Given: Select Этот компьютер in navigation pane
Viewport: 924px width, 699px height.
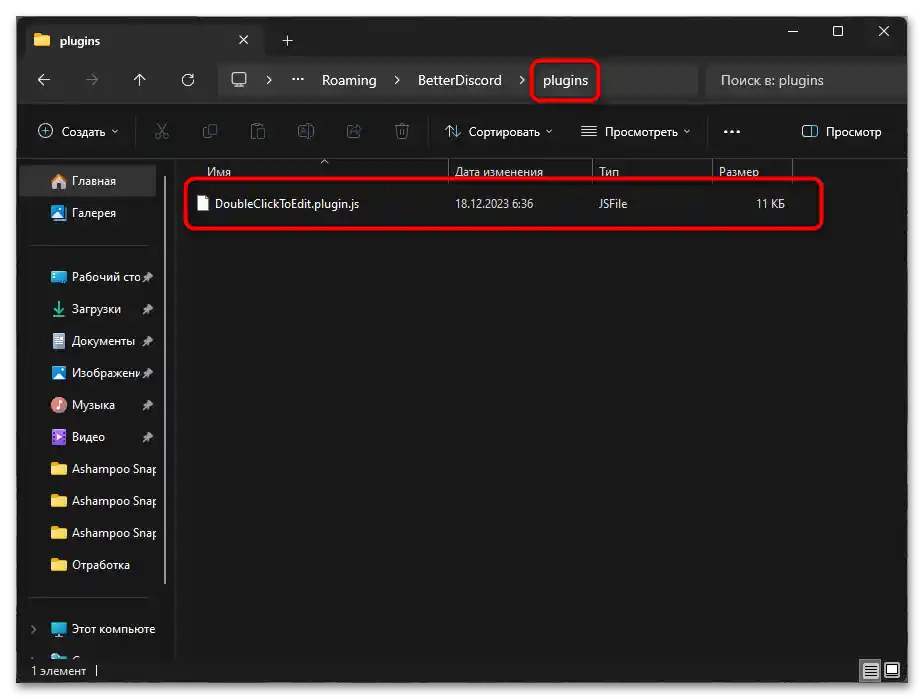Looking at the screenshot, I should (x=104, y=629).
